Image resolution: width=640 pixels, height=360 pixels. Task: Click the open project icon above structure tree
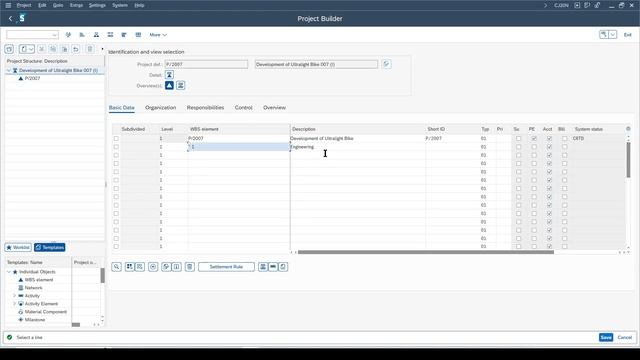9,49
